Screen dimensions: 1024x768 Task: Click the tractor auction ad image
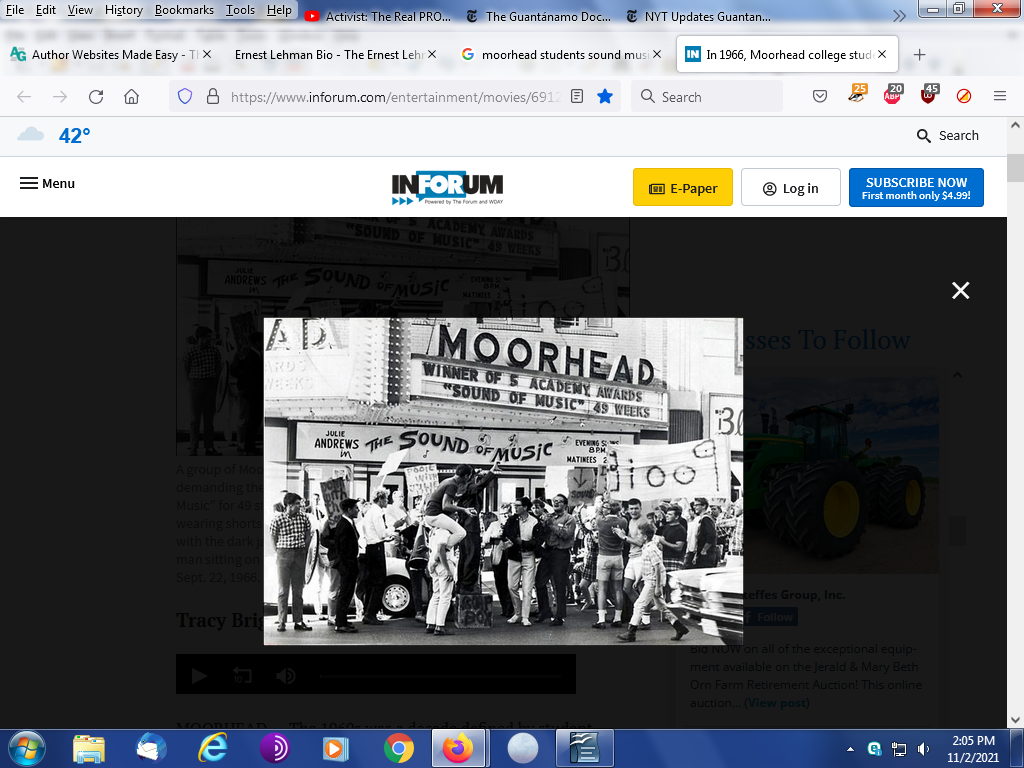pyautogui.click(x=842, y=475)
